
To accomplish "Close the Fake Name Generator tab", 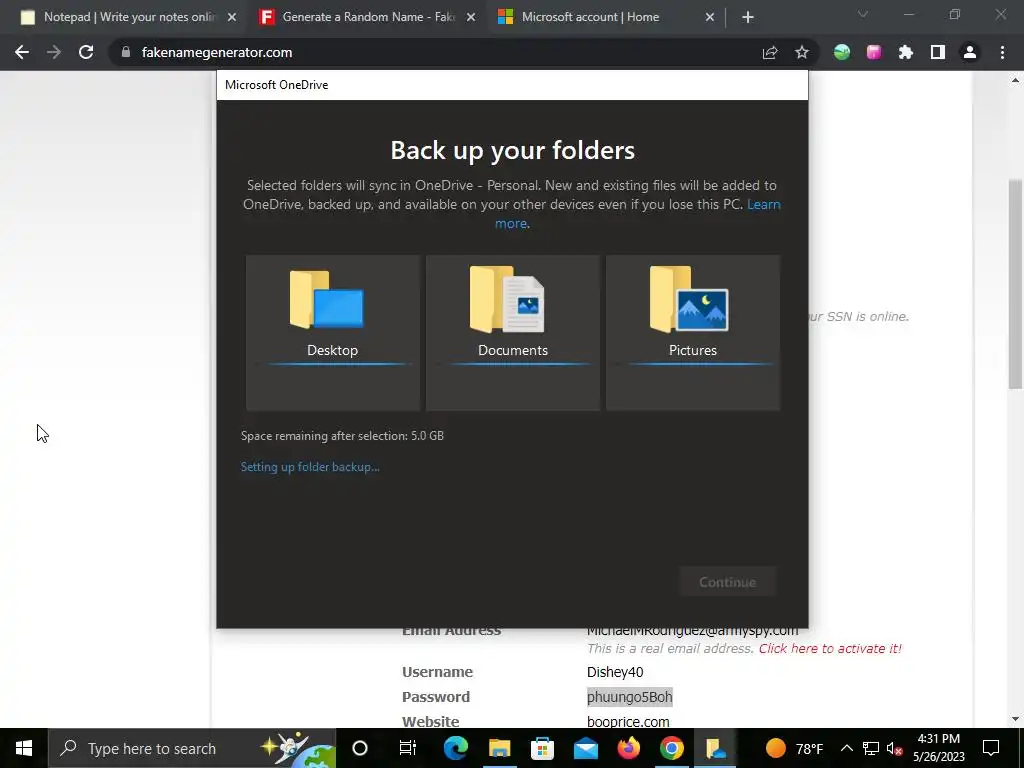I will 471,17.
